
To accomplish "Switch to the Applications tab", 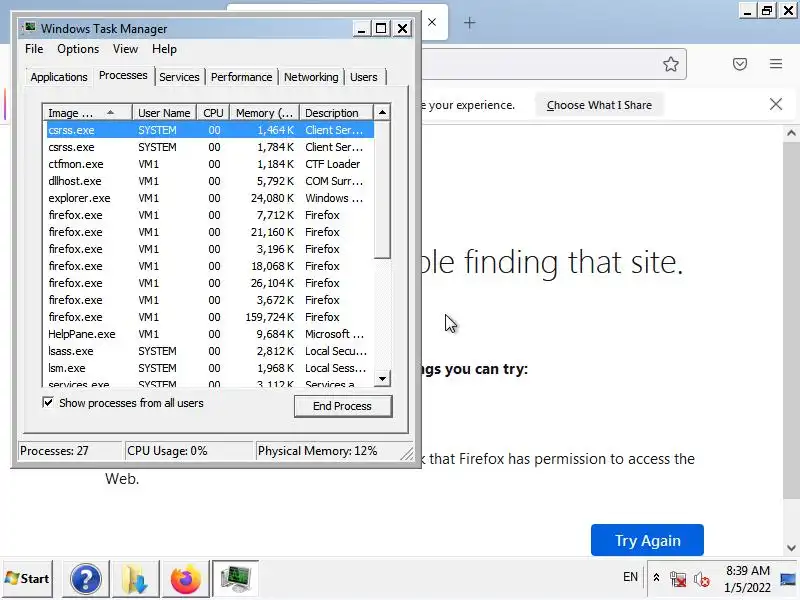I will pyautogui.click(x=59, y=77).
